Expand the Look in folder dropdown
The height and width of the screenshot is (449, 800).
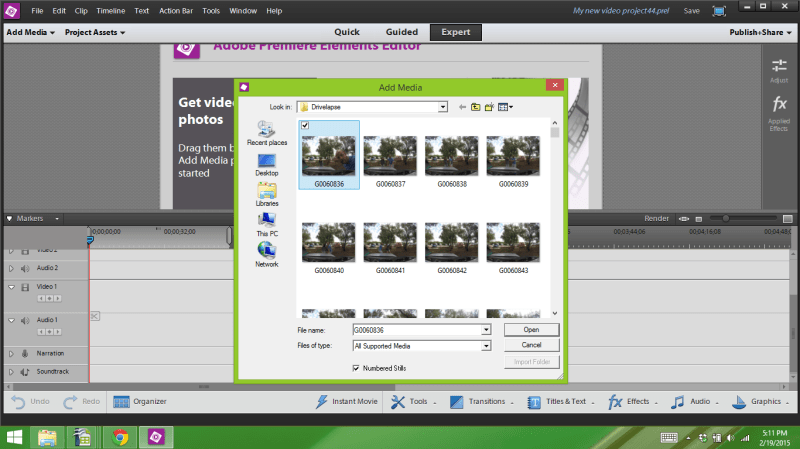tap(443, 107)
